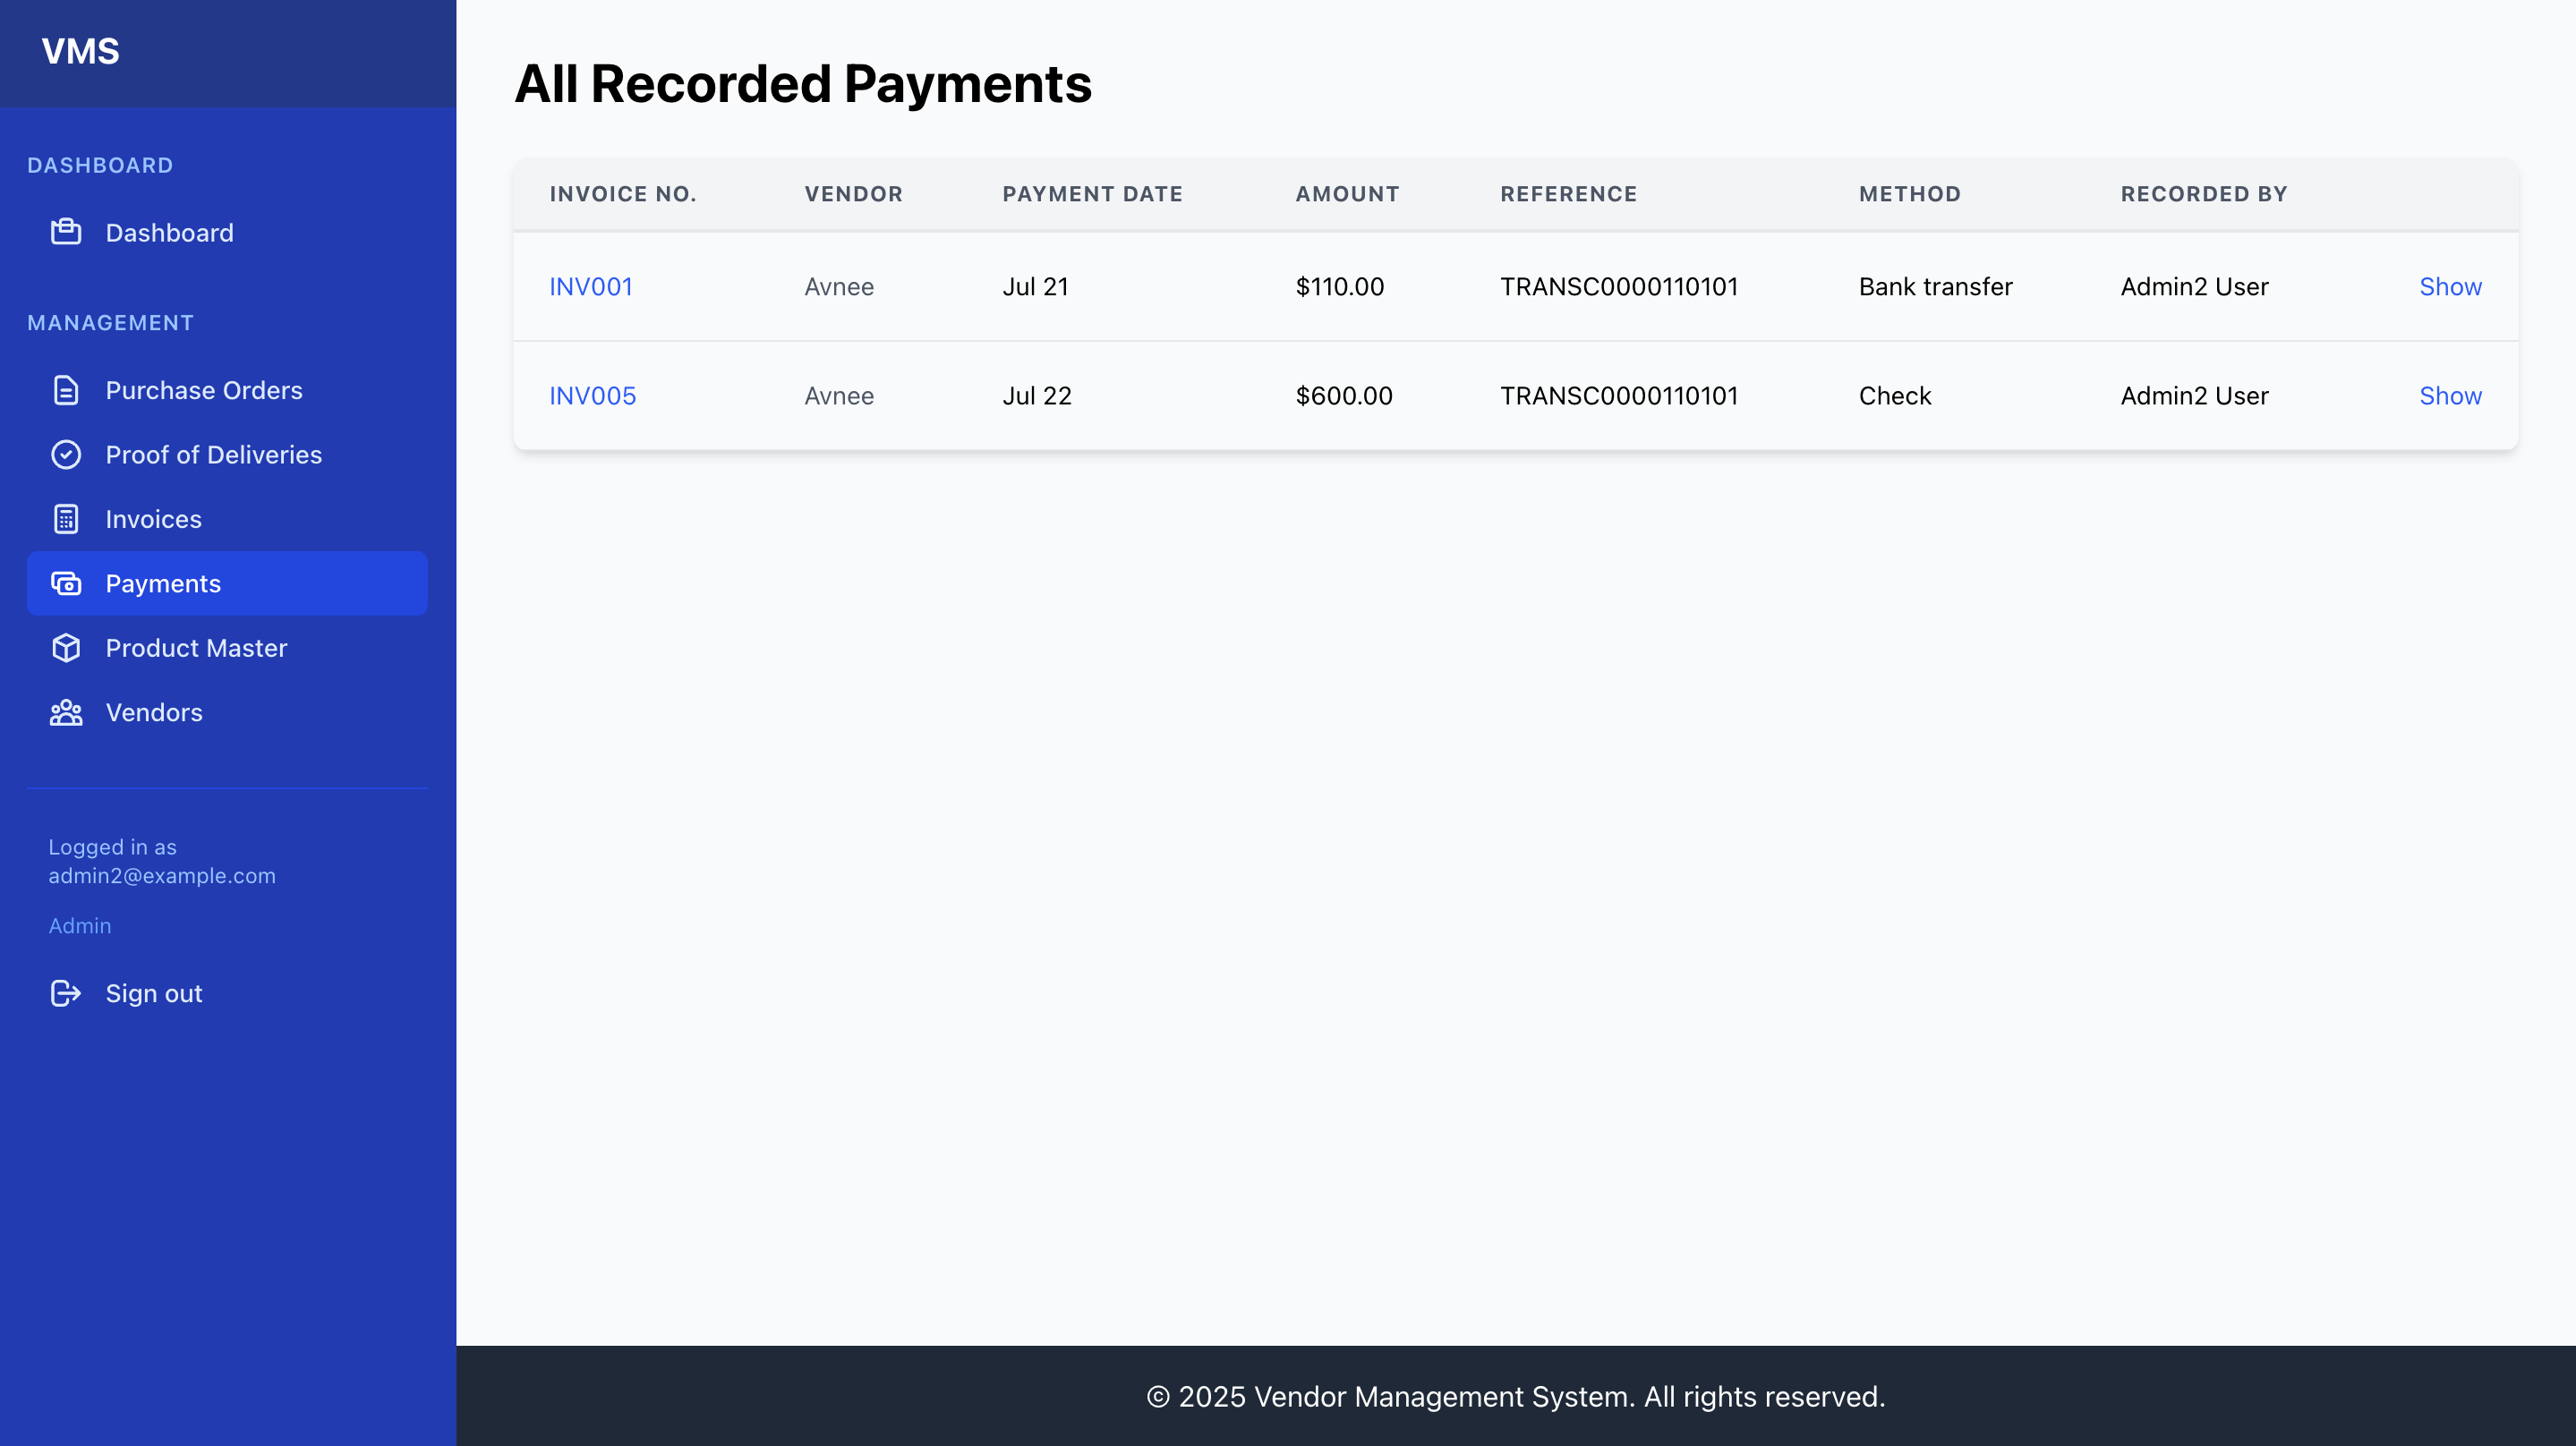This screenshot has width=2576, height=1446.
Task: Navigate to Purchase Orders page
Action: click(204, 390)
